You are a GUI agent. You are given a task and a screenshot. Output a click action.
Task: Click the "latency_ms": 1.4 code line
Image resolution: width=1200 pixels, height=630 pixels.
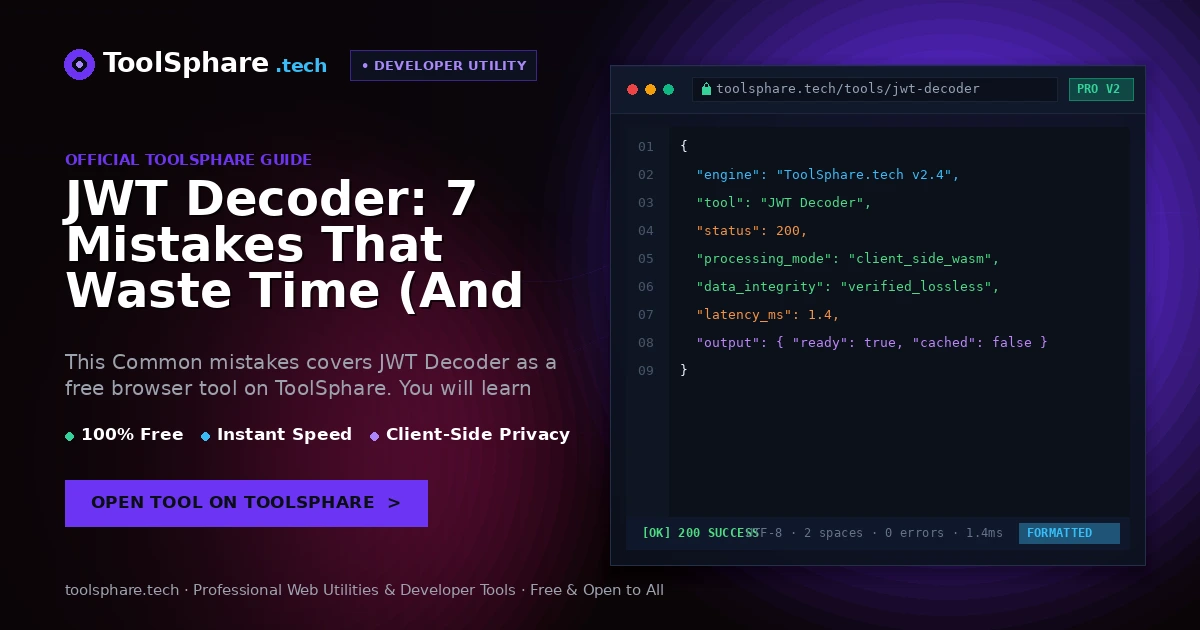[x=768, y=314]
